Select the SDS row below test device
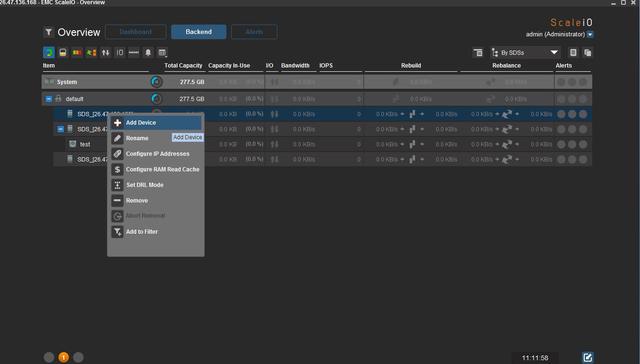The height and width of the screenshot is (364, 640). click(x=322, y=160)
